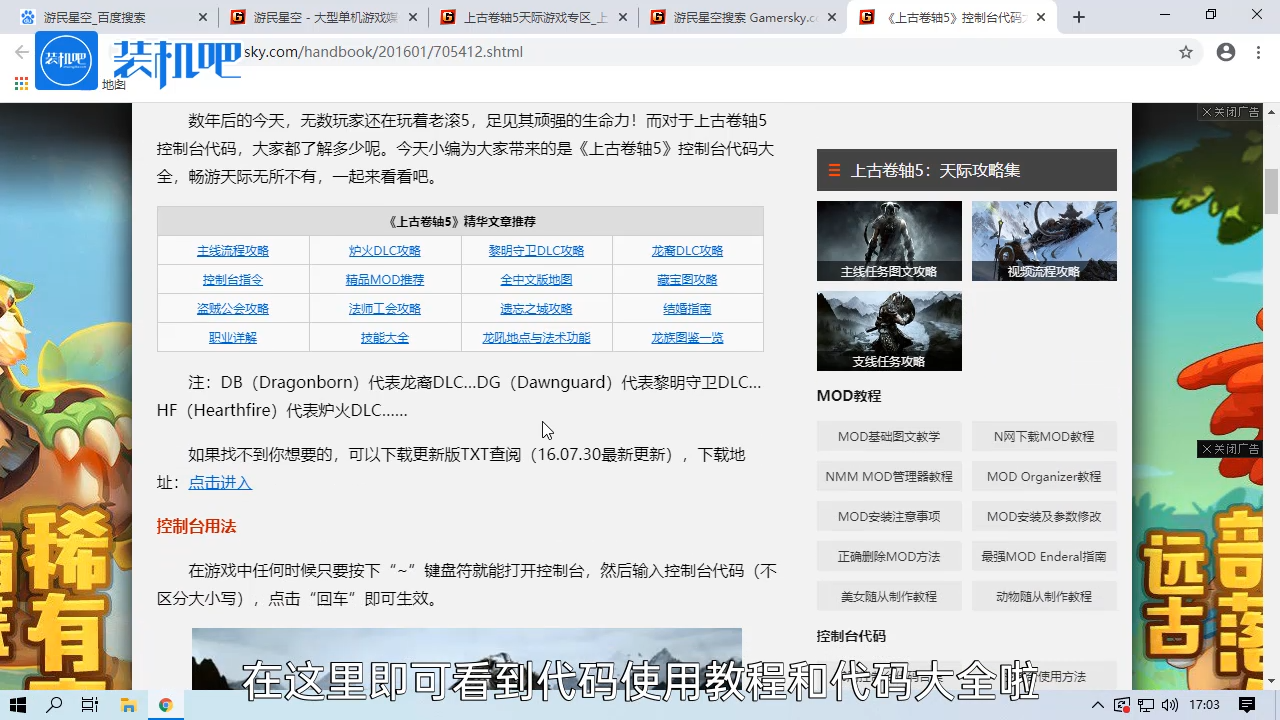Screen dimensions: 1280x720
Task: Open the 主线任务图文攻略 thumbnail
Action: pos(888,240)
